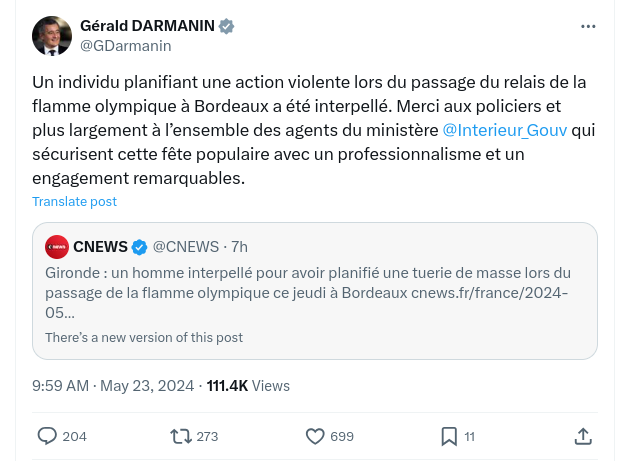Open Gérald Darmanin's profile photo
The width and height of the screenshot is (617, 461).
51,35
